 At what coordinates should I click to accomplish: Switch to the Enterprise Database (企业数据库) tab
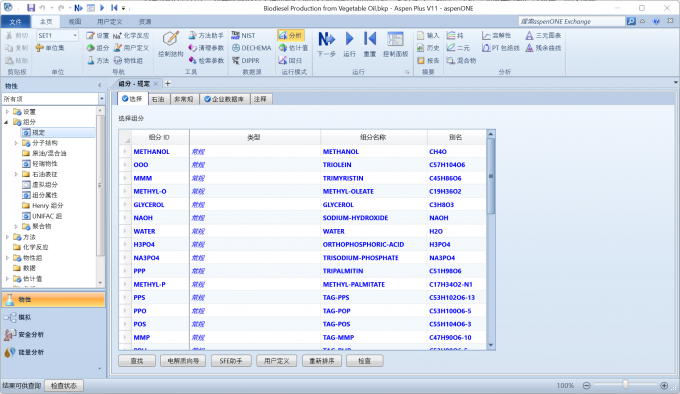tap(224, 99)
